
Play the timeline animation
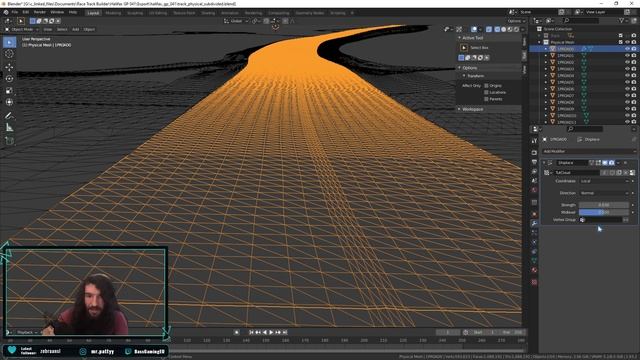pyautogui.click(x=271, y=333)
